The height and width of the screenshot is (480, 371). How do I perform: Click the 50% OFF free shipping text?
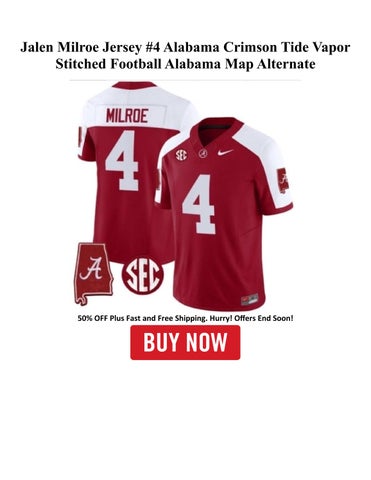click(x=185, y=318)
